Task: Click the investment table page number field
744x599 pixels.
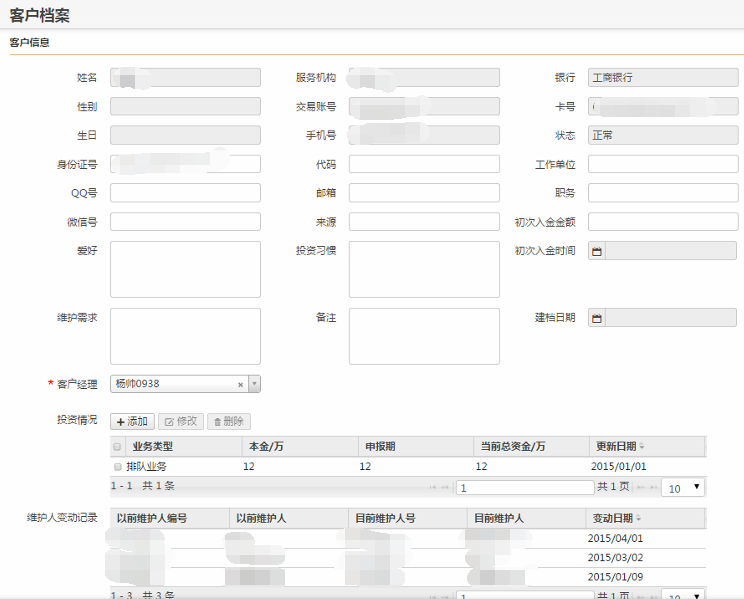Action: tap(525, 488)
